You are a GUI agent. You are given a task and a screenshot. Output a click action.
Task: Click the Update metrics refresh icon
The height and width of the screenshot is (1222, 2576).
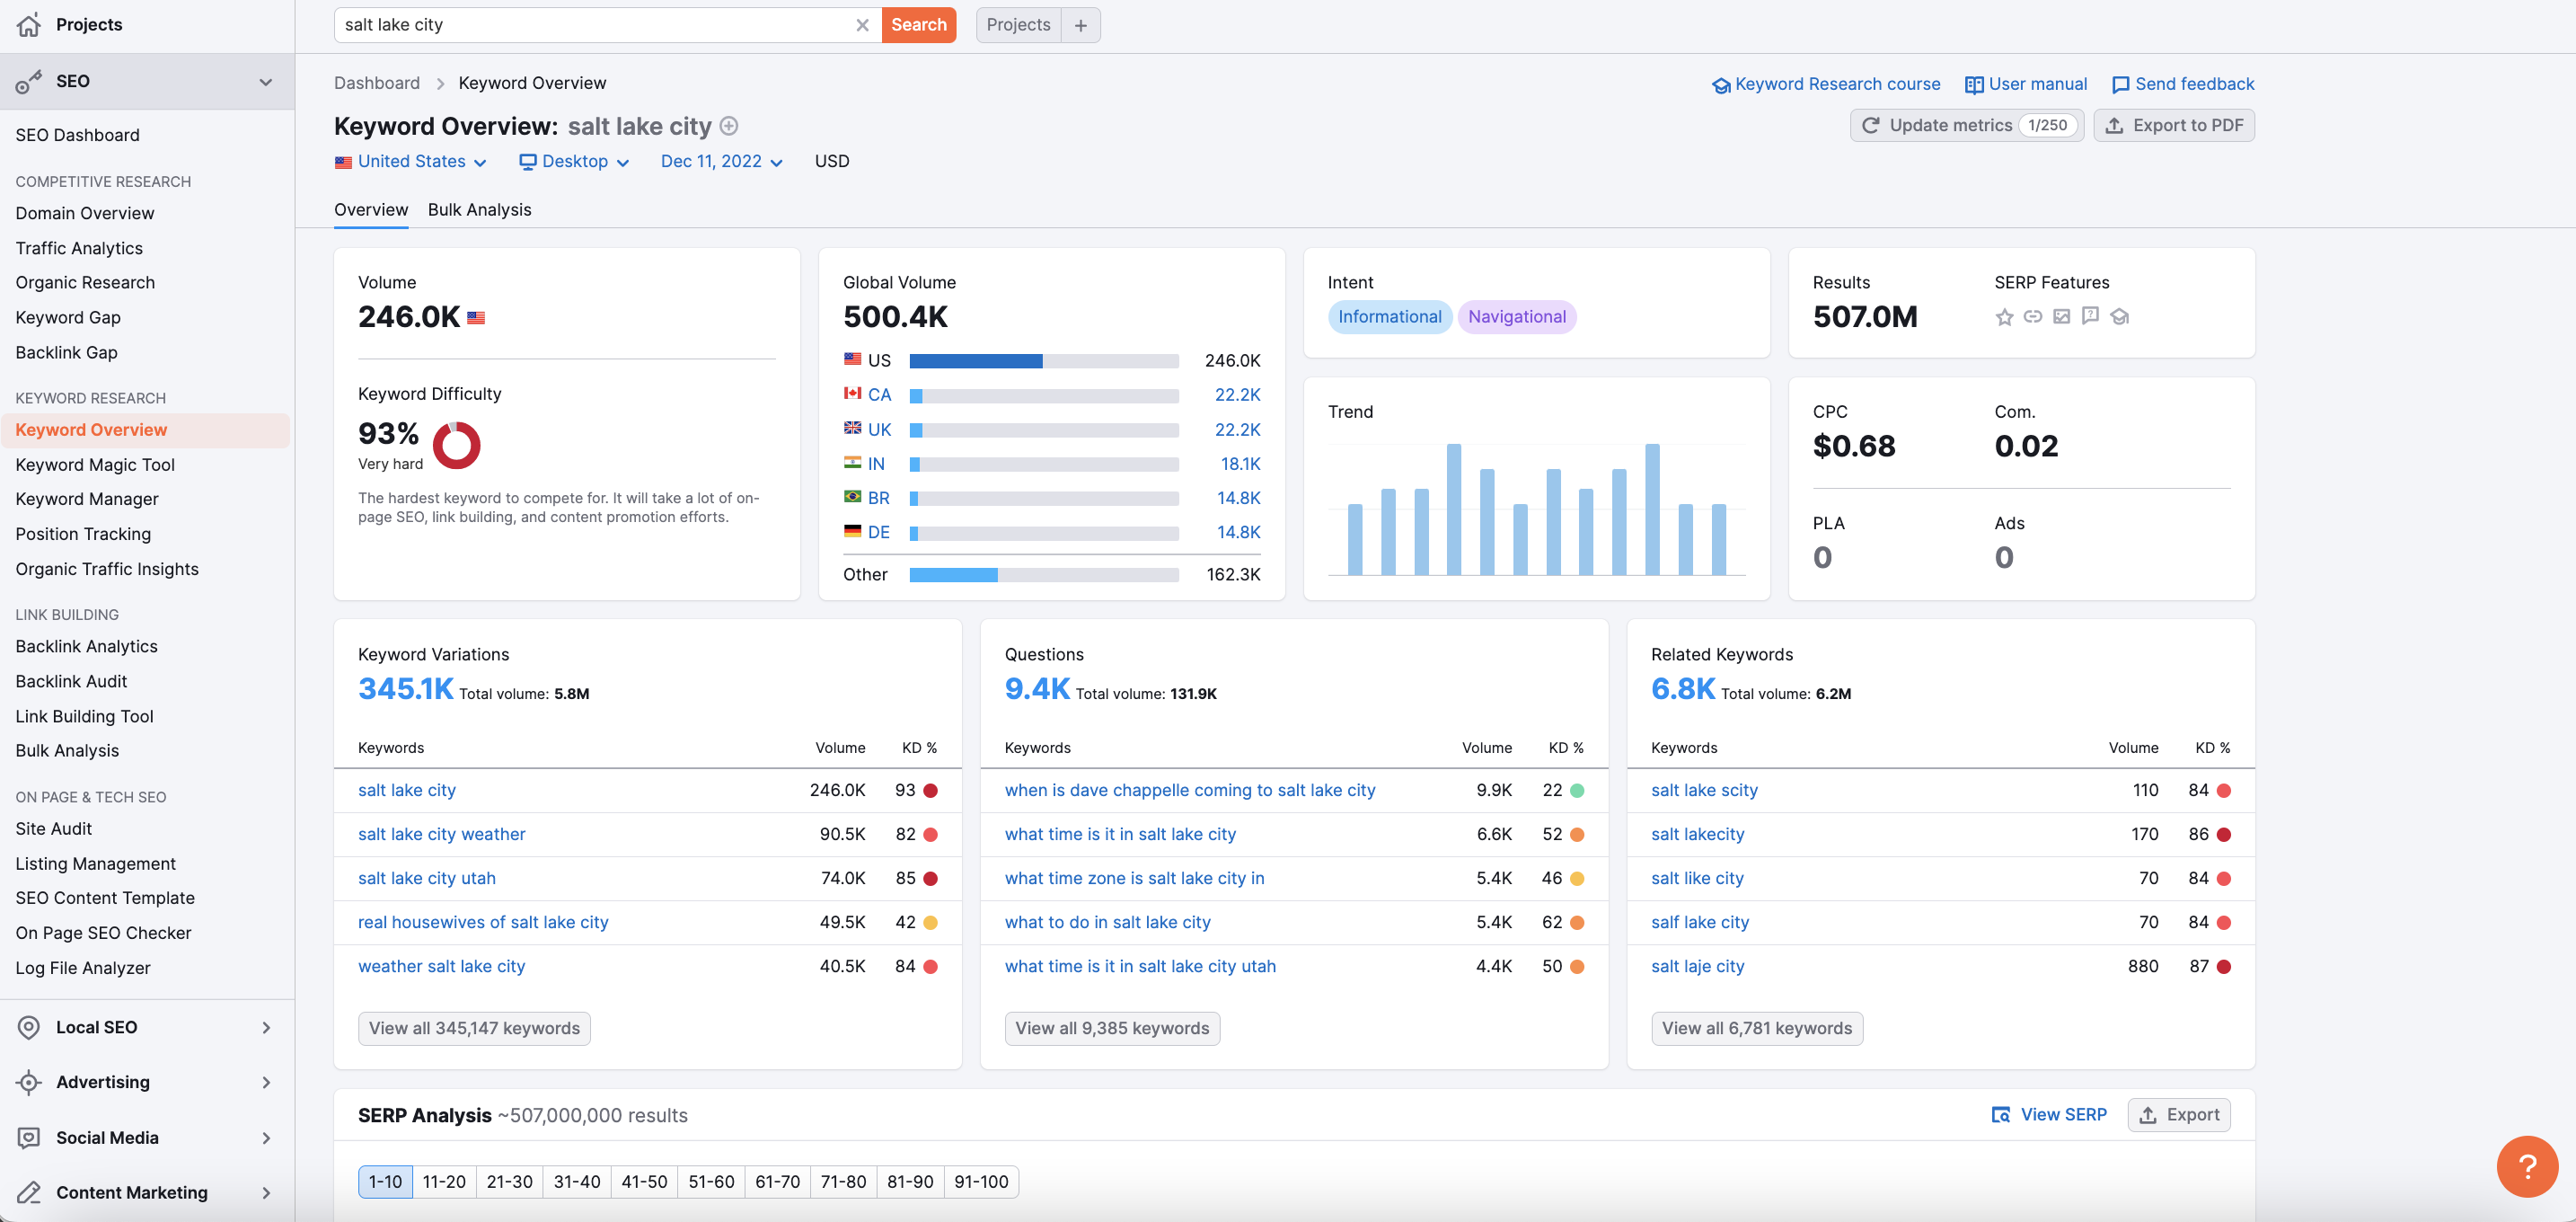coord(1869,125)
